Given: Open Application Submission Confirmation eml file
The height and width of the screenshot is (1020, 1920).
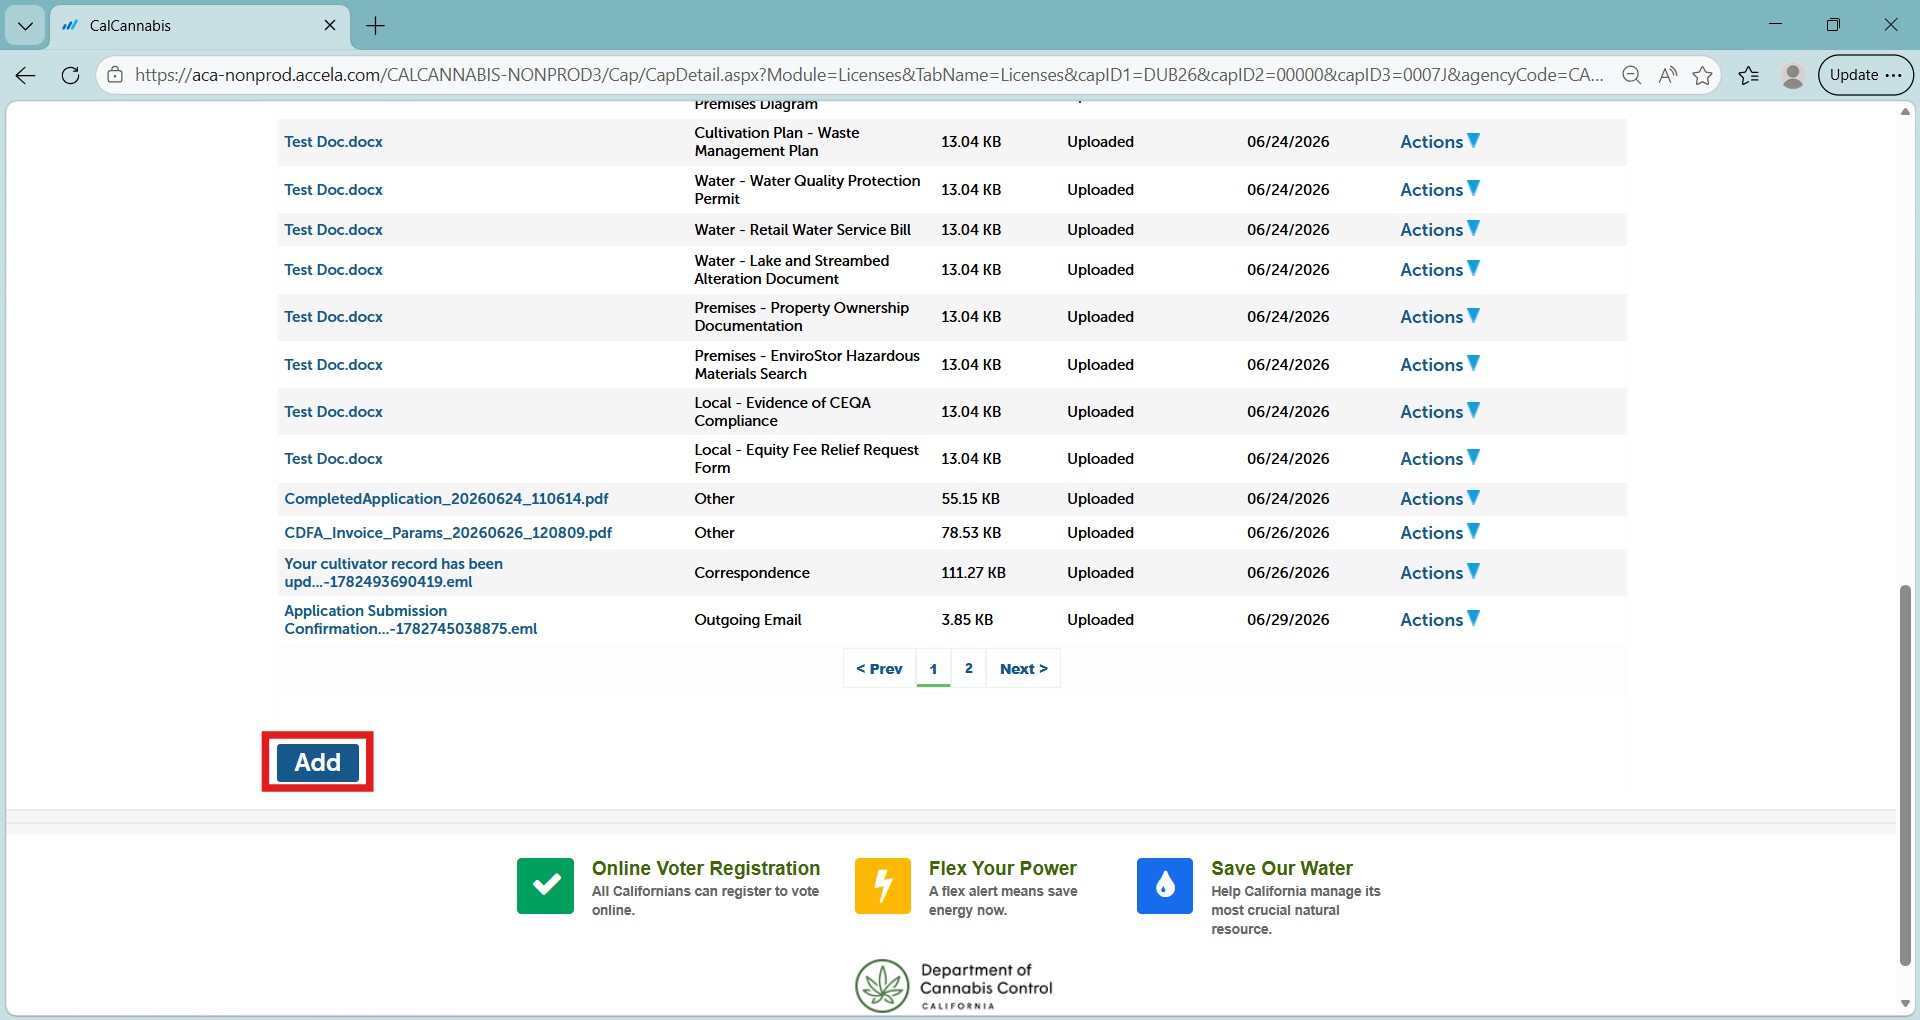Looking at the screenshot, I should point(410,620).
